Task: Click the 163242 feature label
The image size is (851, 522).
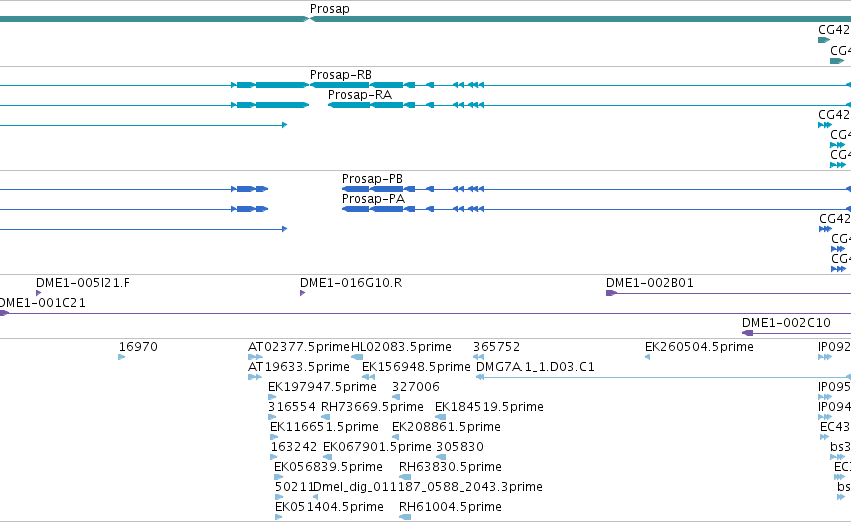Action: 294,447
